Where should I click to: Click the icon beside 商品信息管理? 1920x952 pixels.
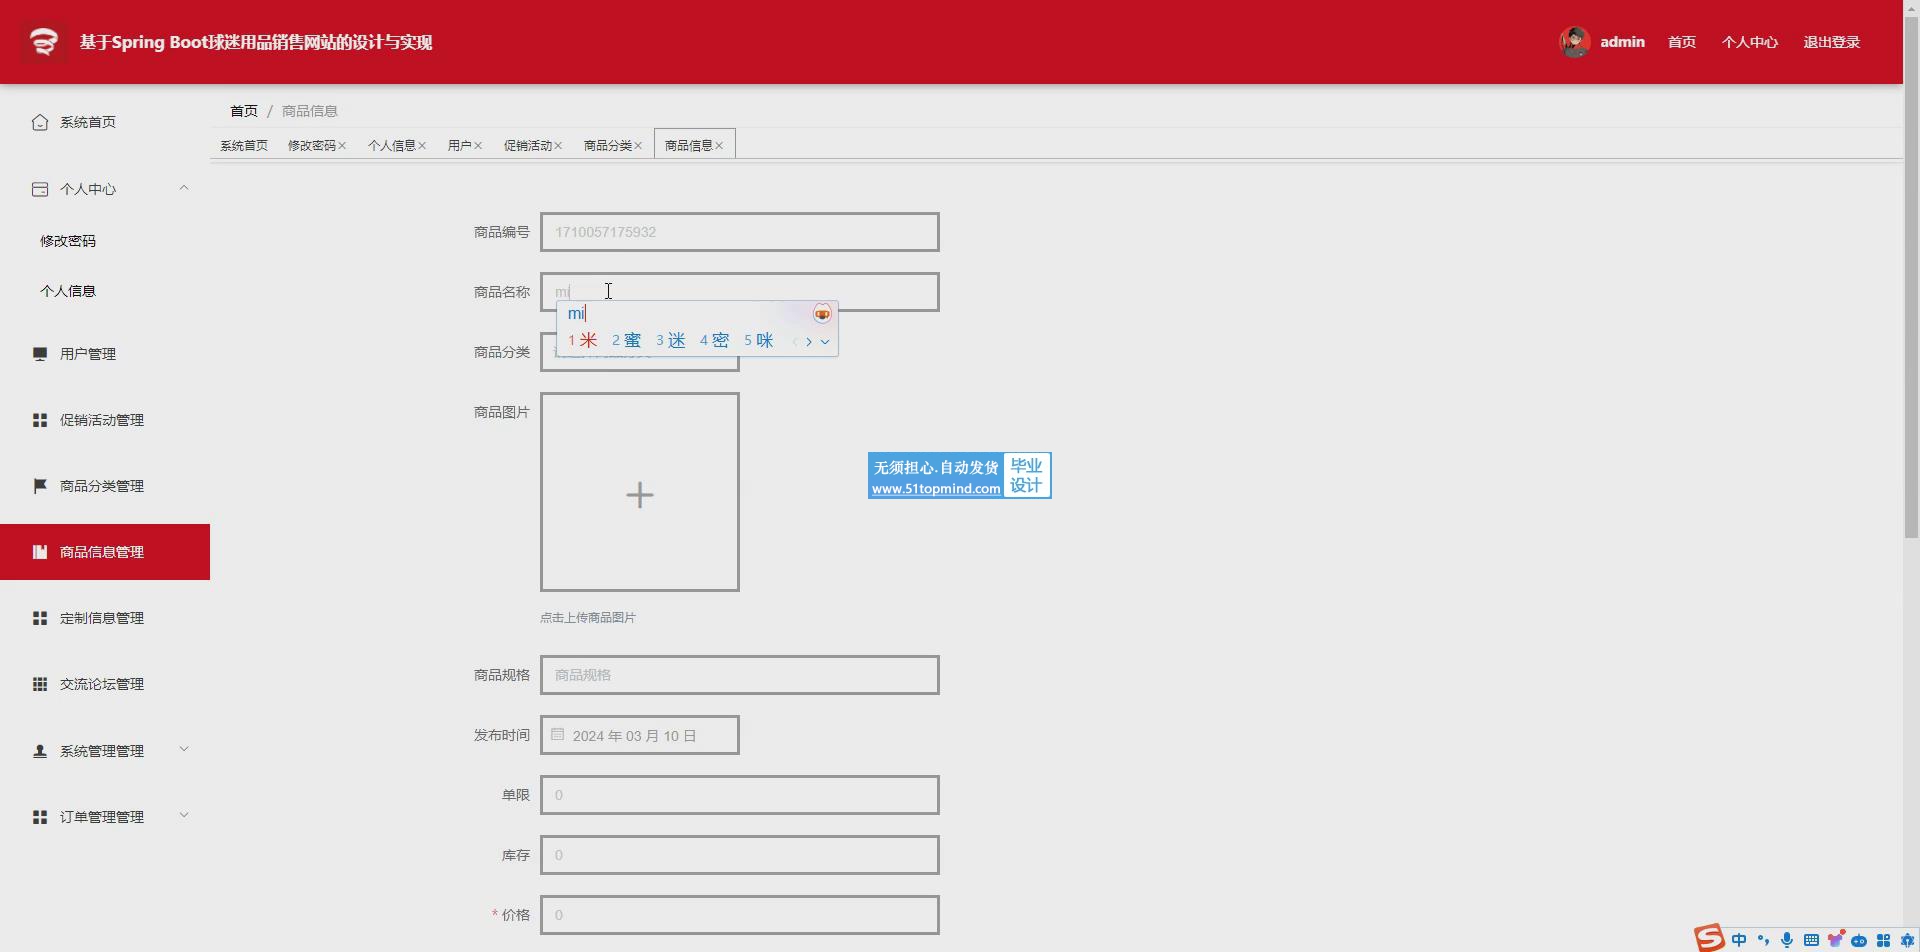[40, 552]
